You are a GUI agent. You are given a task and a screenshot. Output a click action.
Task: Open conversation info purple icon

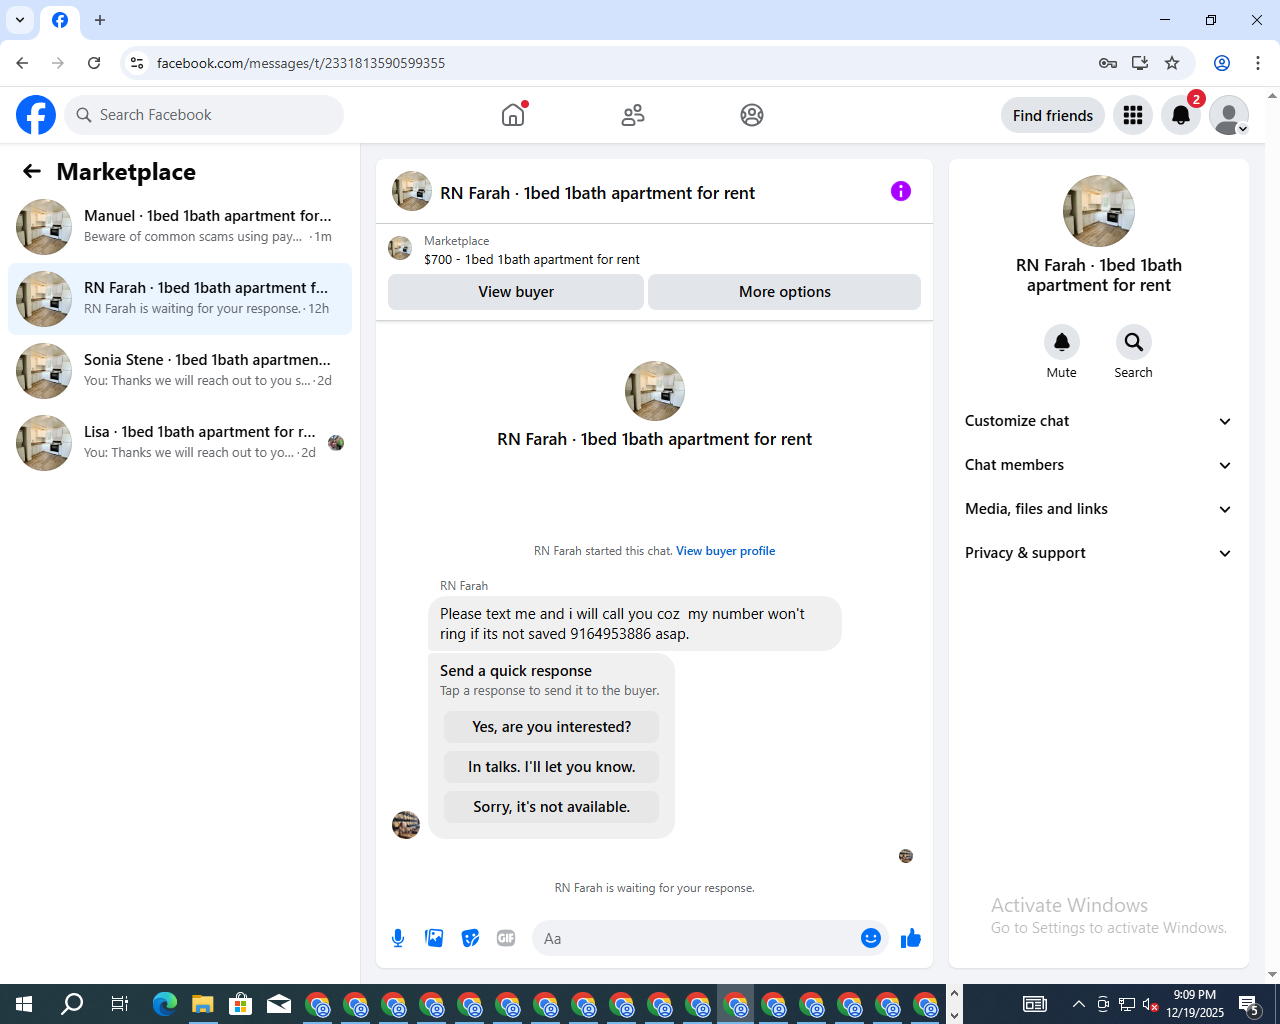pyautogui.click(x=901, y=191)
